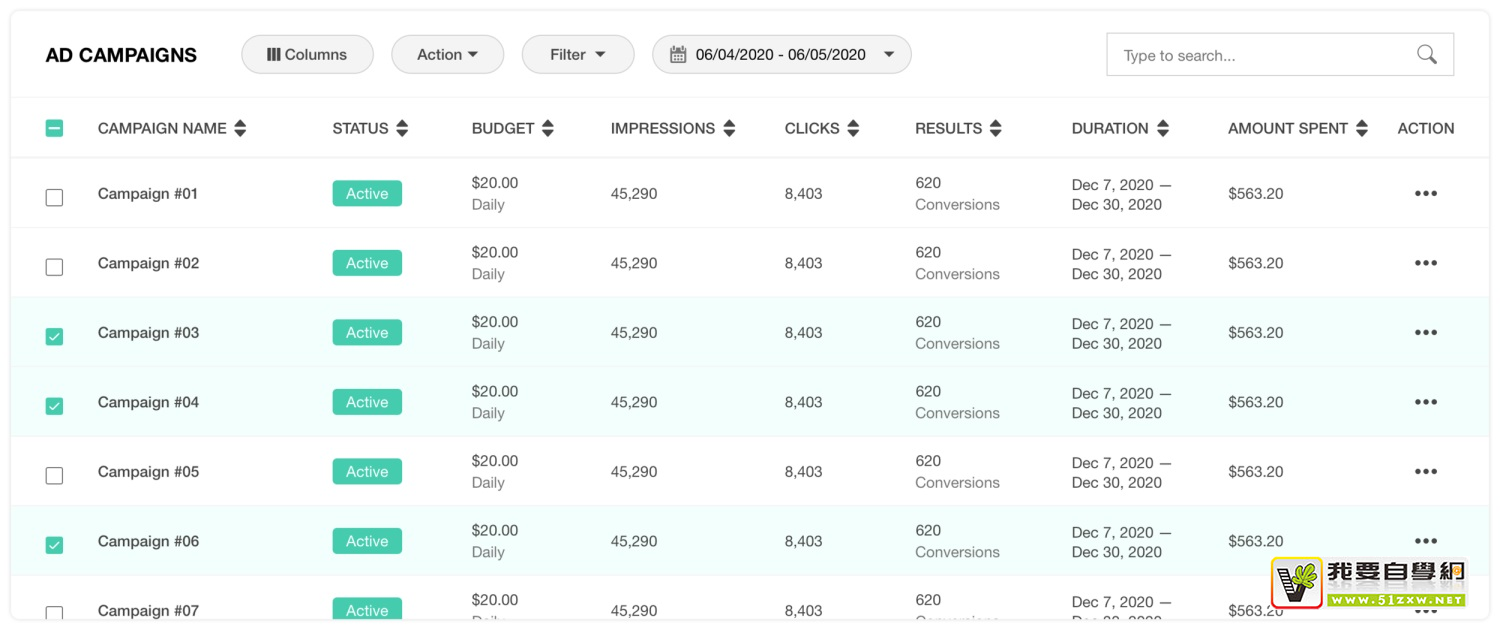Click the search magnifier icon
This screenshot has width=1500, height=630.
point(1427,55)
